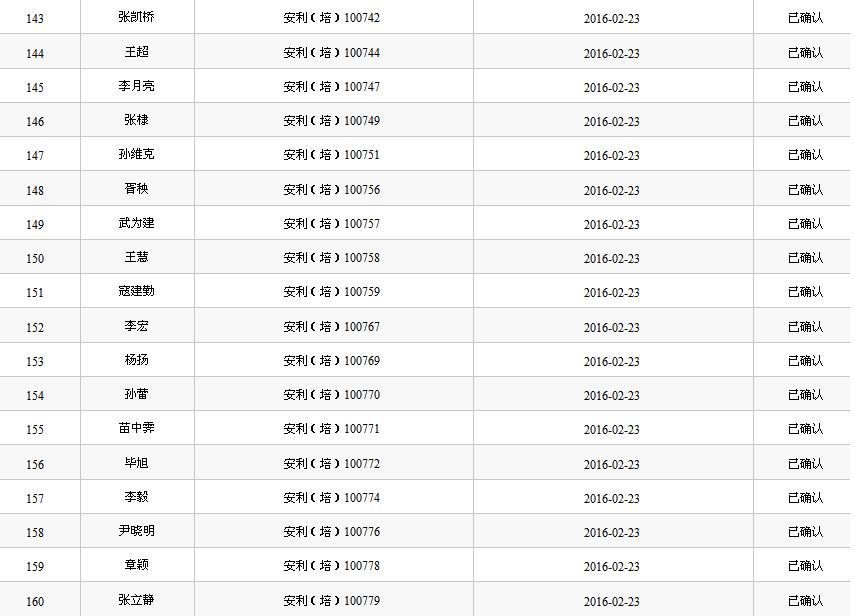Click the name 李宏

tap(136, 327)
